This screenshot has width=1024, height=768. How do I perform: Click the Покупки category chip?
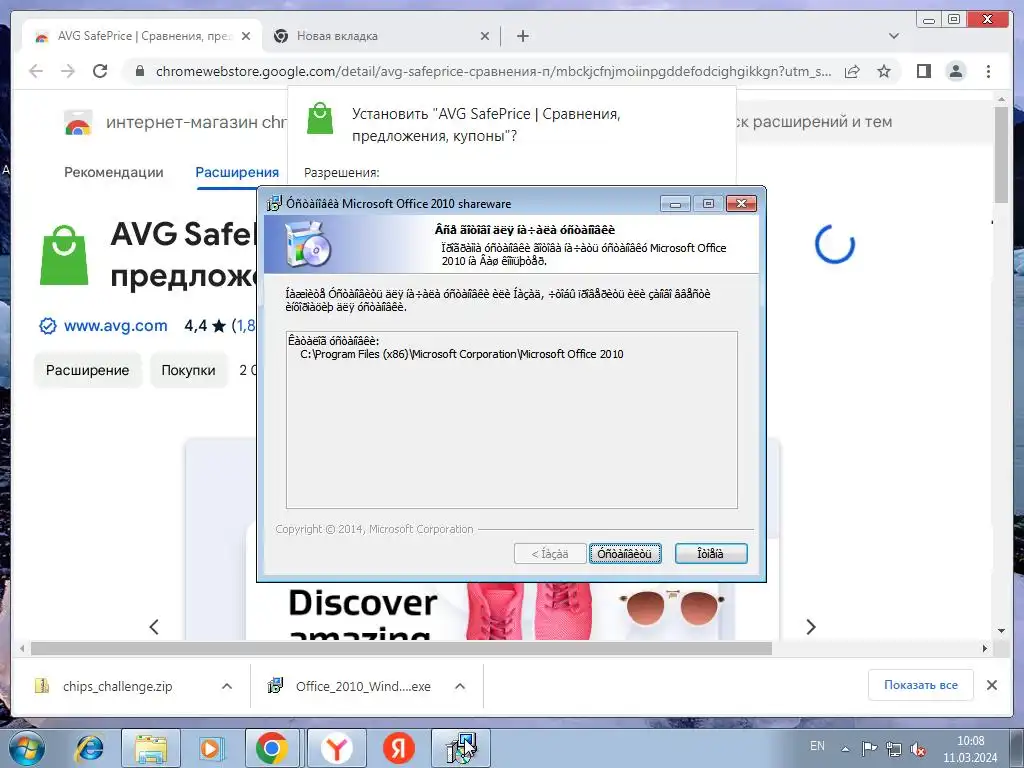click(188, 370)
